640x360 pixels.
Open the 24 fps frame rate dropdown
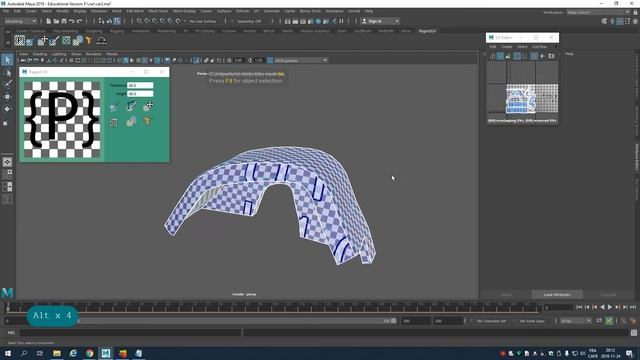[576, 321]
